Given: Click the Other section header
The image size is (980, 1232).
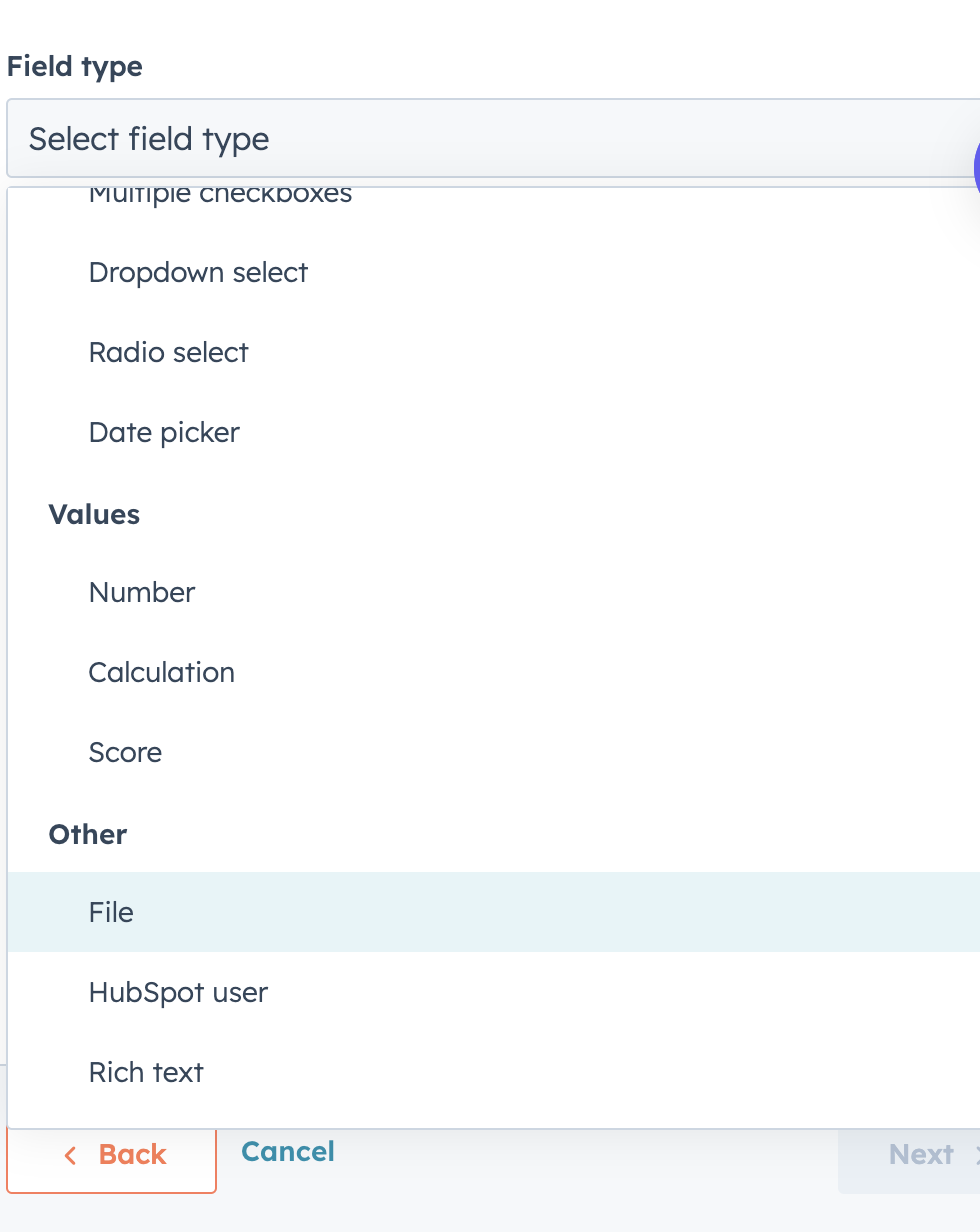Looking at the screenshot, I should click(x=87, y=834).
